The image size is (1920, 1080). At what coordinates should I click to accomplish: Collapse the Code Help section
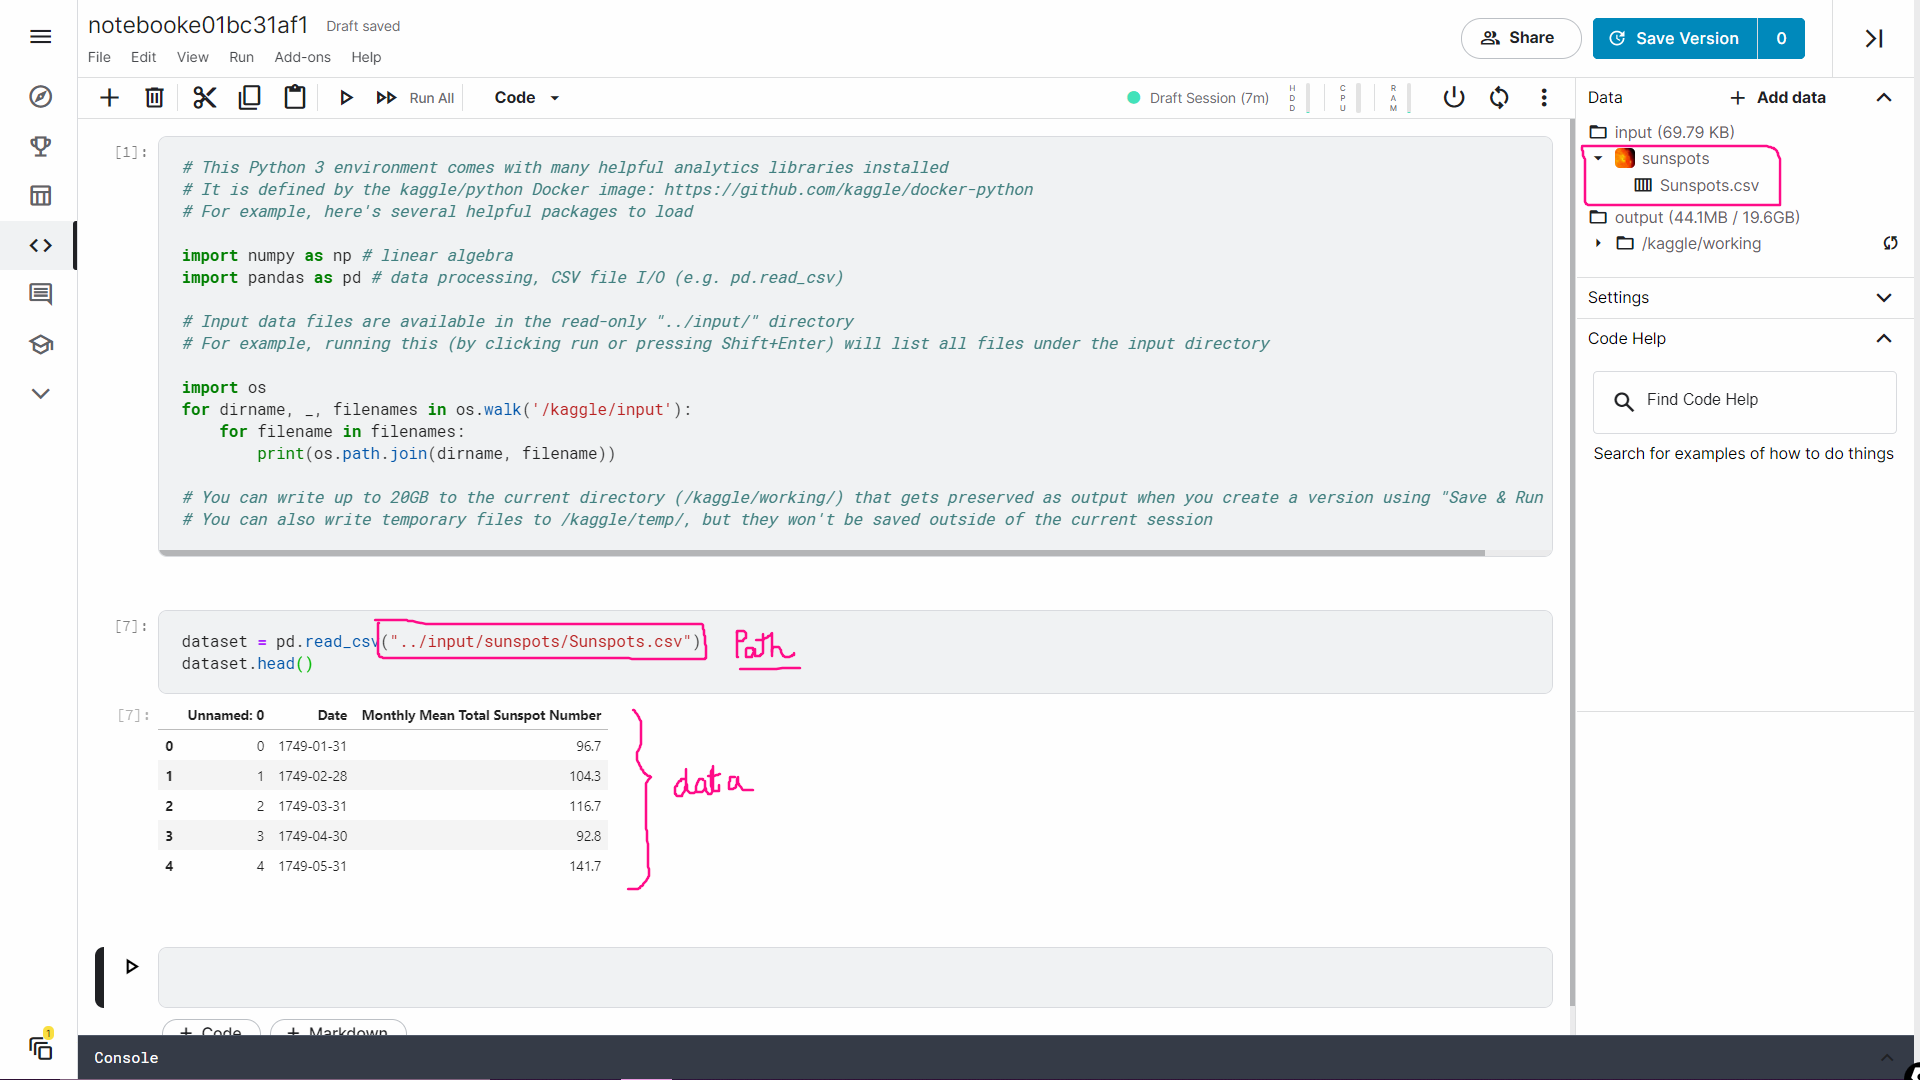pos(1884,338)
